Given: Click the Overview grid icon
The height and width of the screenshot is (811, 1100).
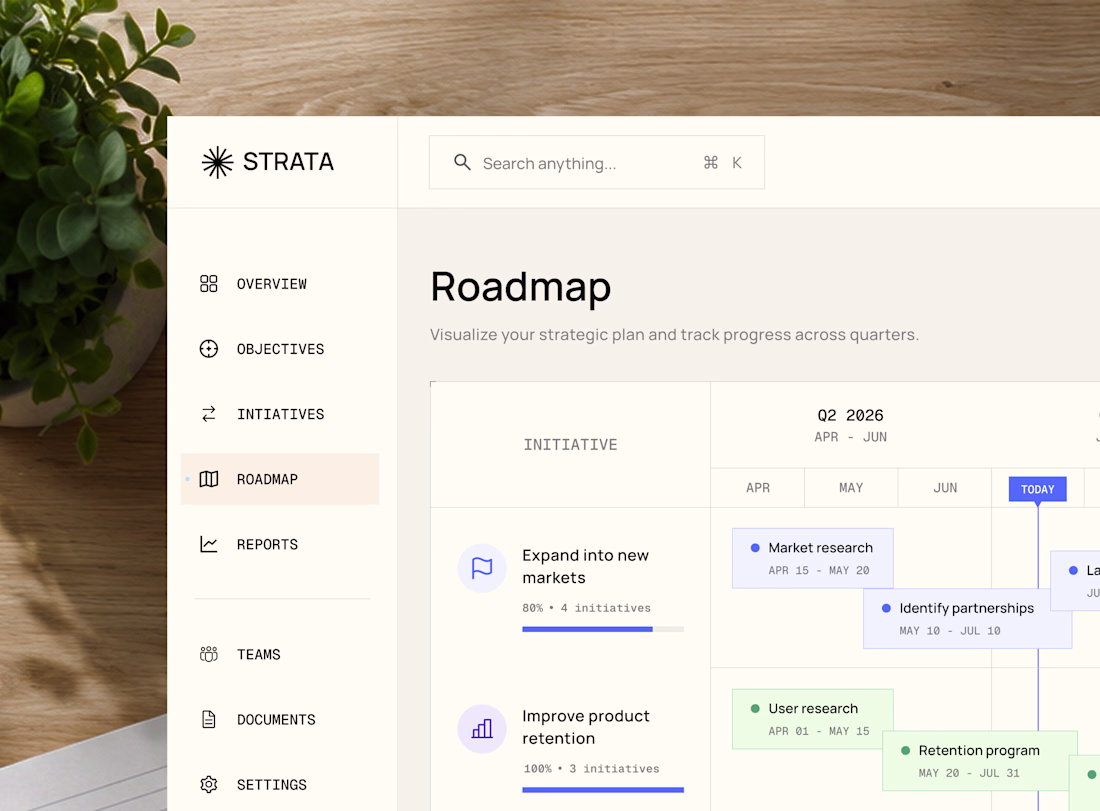Looking at the screenshot, I should [x=208, y=283].
